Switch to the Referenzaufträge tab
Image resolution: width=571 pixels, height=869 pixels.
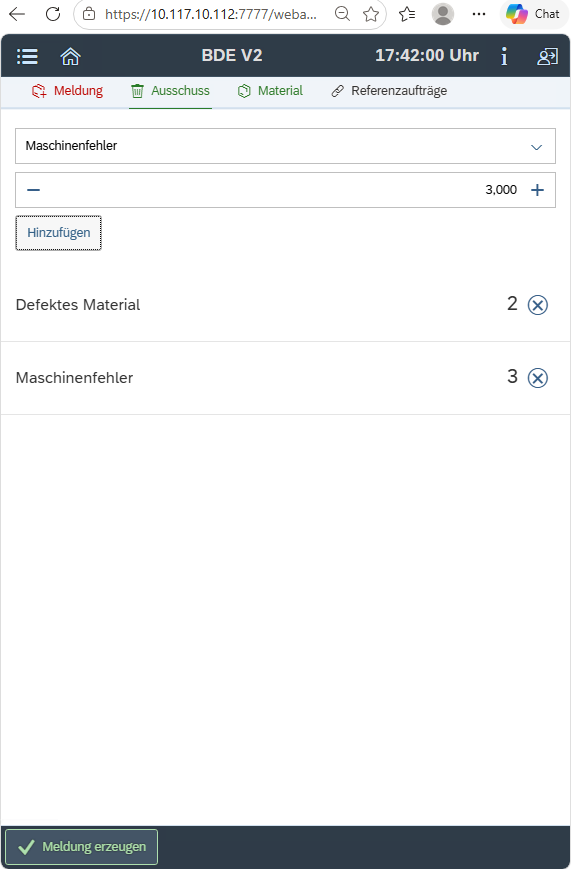(389, 91)
